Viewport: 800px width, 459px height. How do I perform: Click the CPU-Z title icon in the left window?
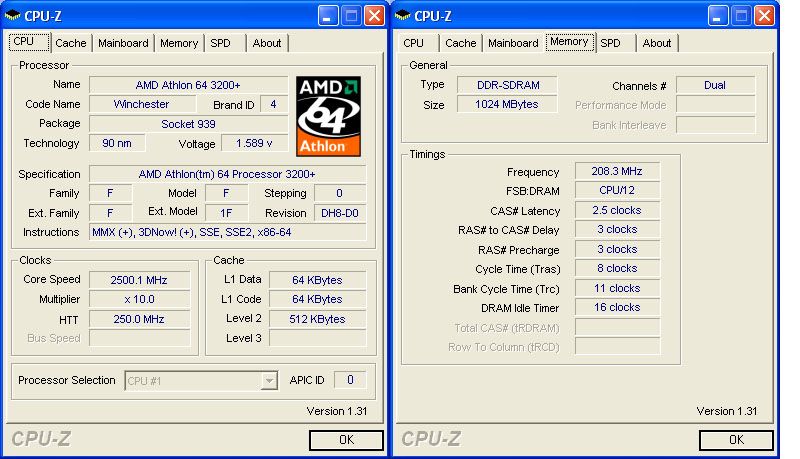(12, 15)
